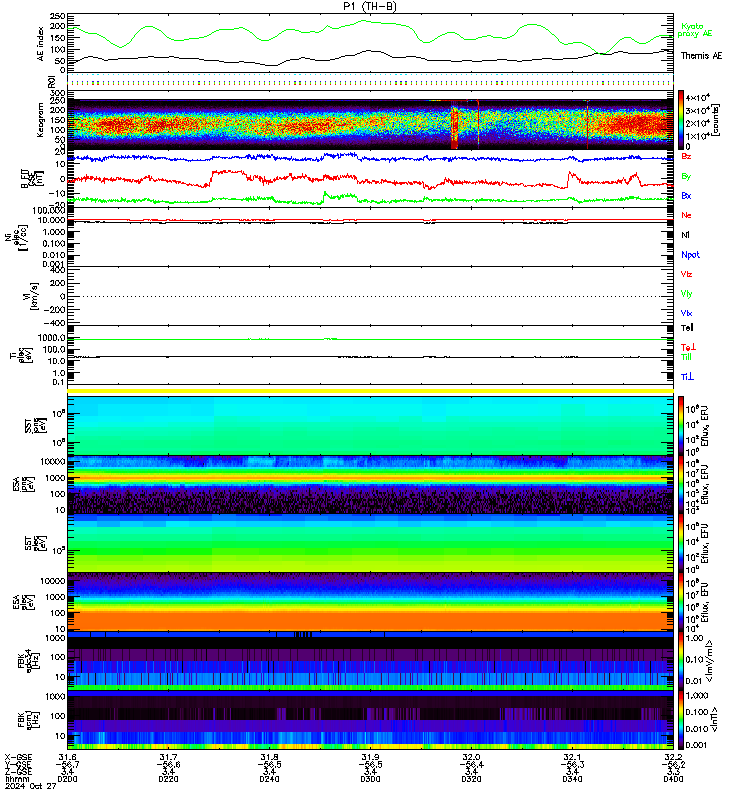
Task: Click the X-GSE row label
Action: click(18, 757)
